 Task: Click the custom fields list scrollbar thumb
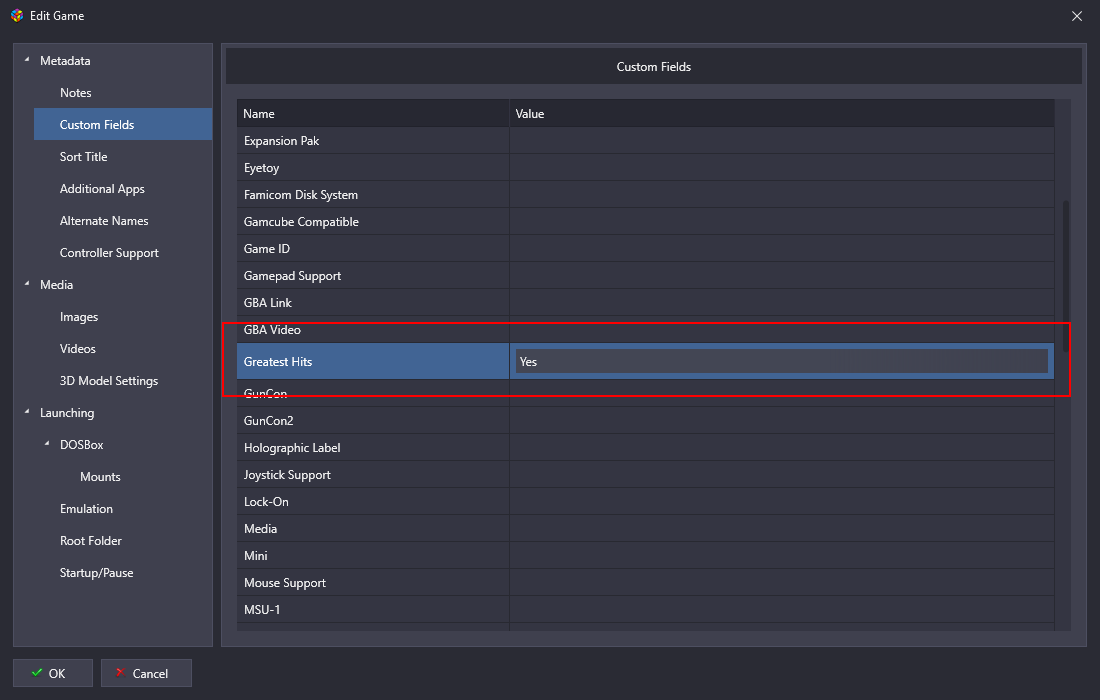(1066, 276)
